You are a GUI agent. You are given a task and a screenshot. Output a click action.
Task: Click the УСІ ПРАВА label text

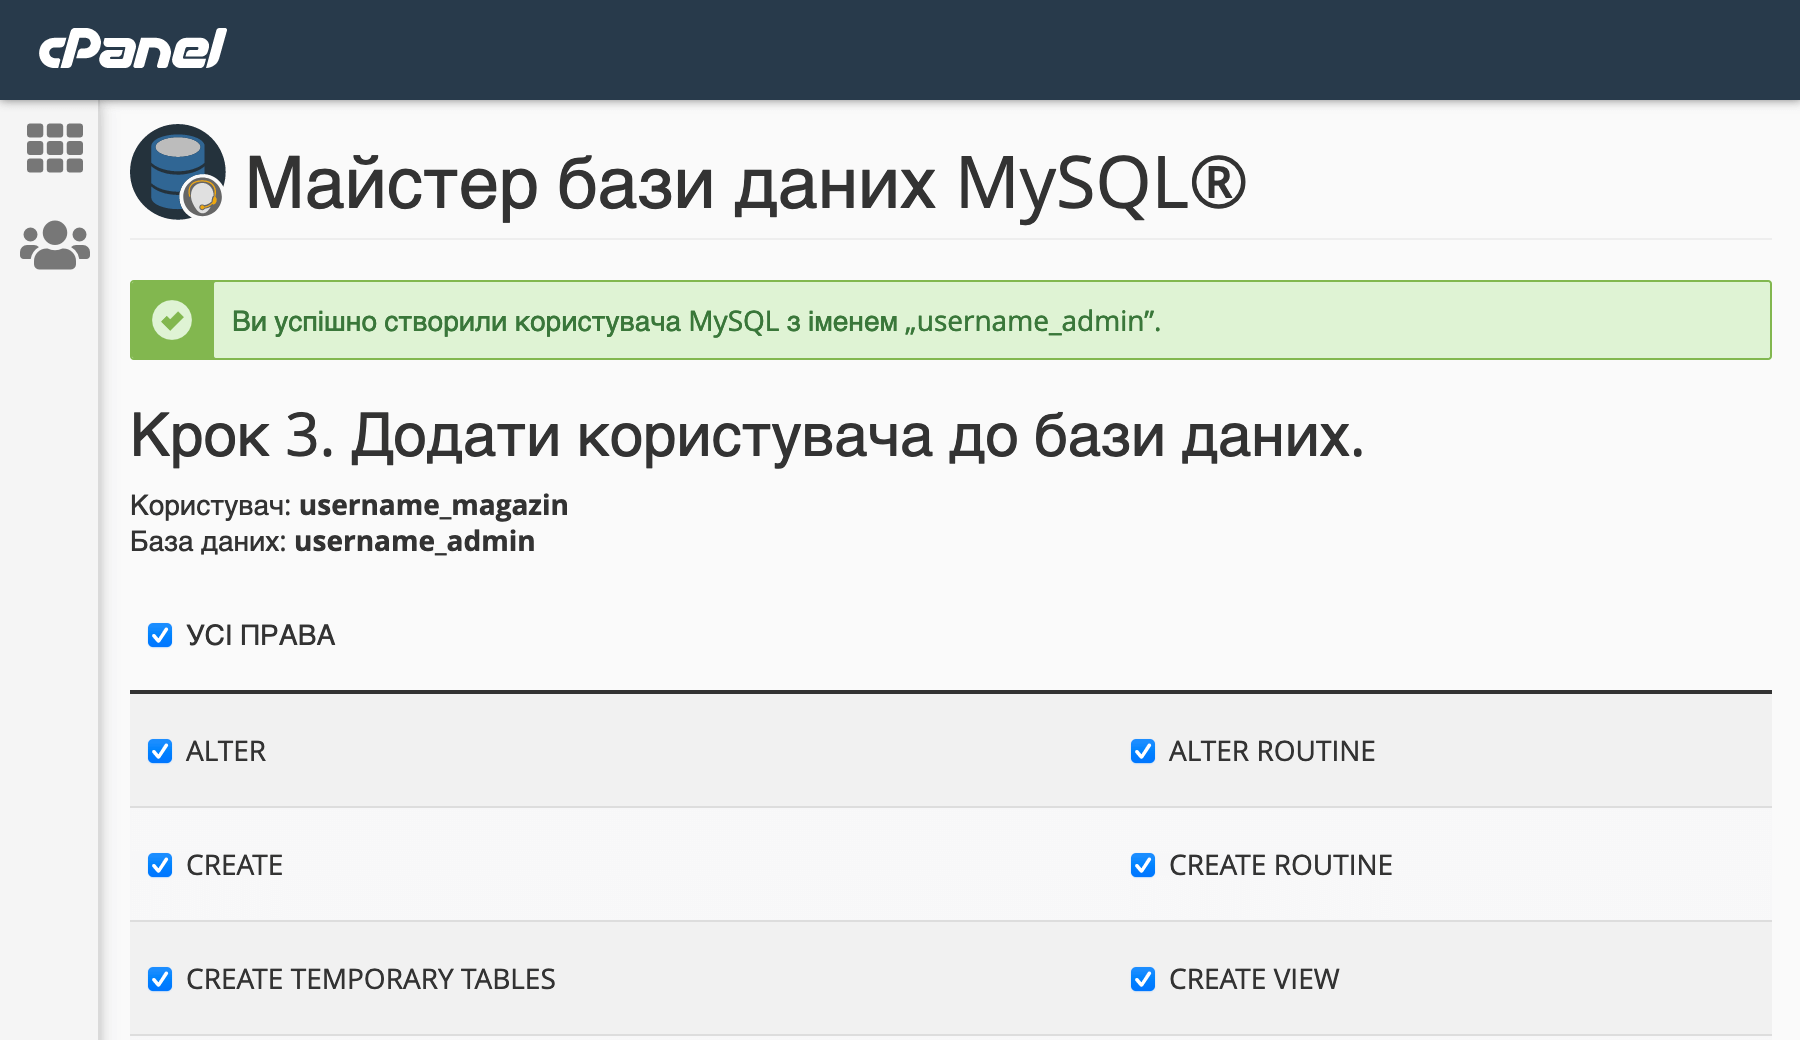pyautogui.click(x=260, y=635)
